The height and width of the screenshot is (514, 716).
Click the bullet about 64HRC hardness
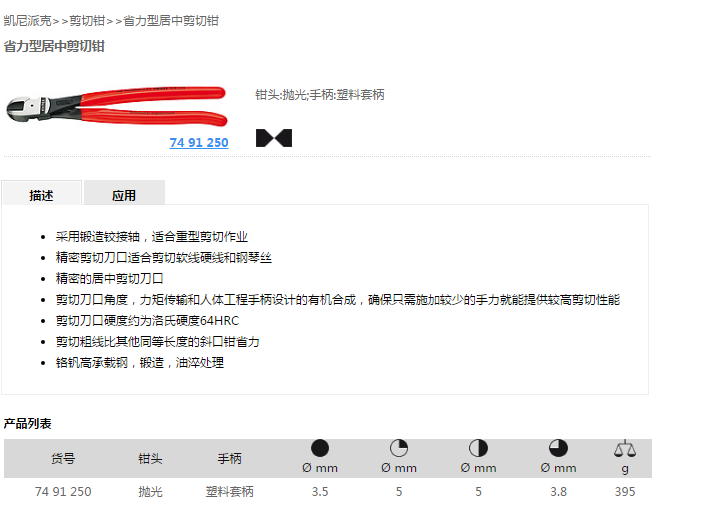(147, 320)
